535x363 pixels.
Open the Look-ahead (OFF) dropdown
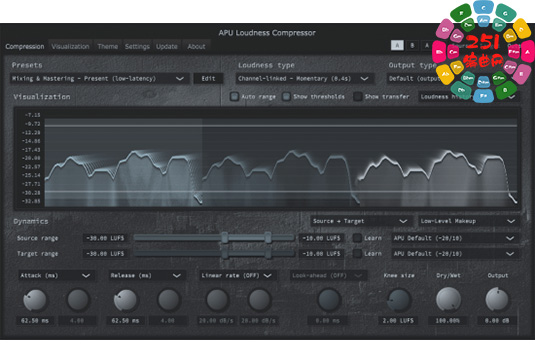click(328, 275)
